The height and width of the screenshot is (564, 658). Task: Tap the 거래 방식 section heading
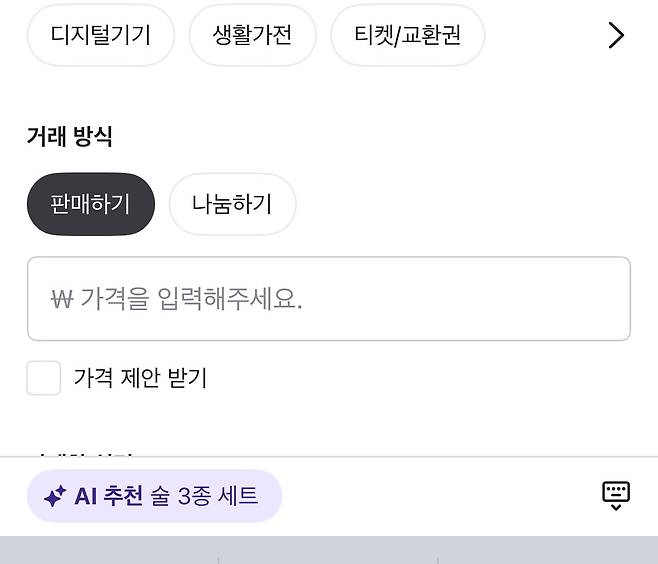[70, 137]
